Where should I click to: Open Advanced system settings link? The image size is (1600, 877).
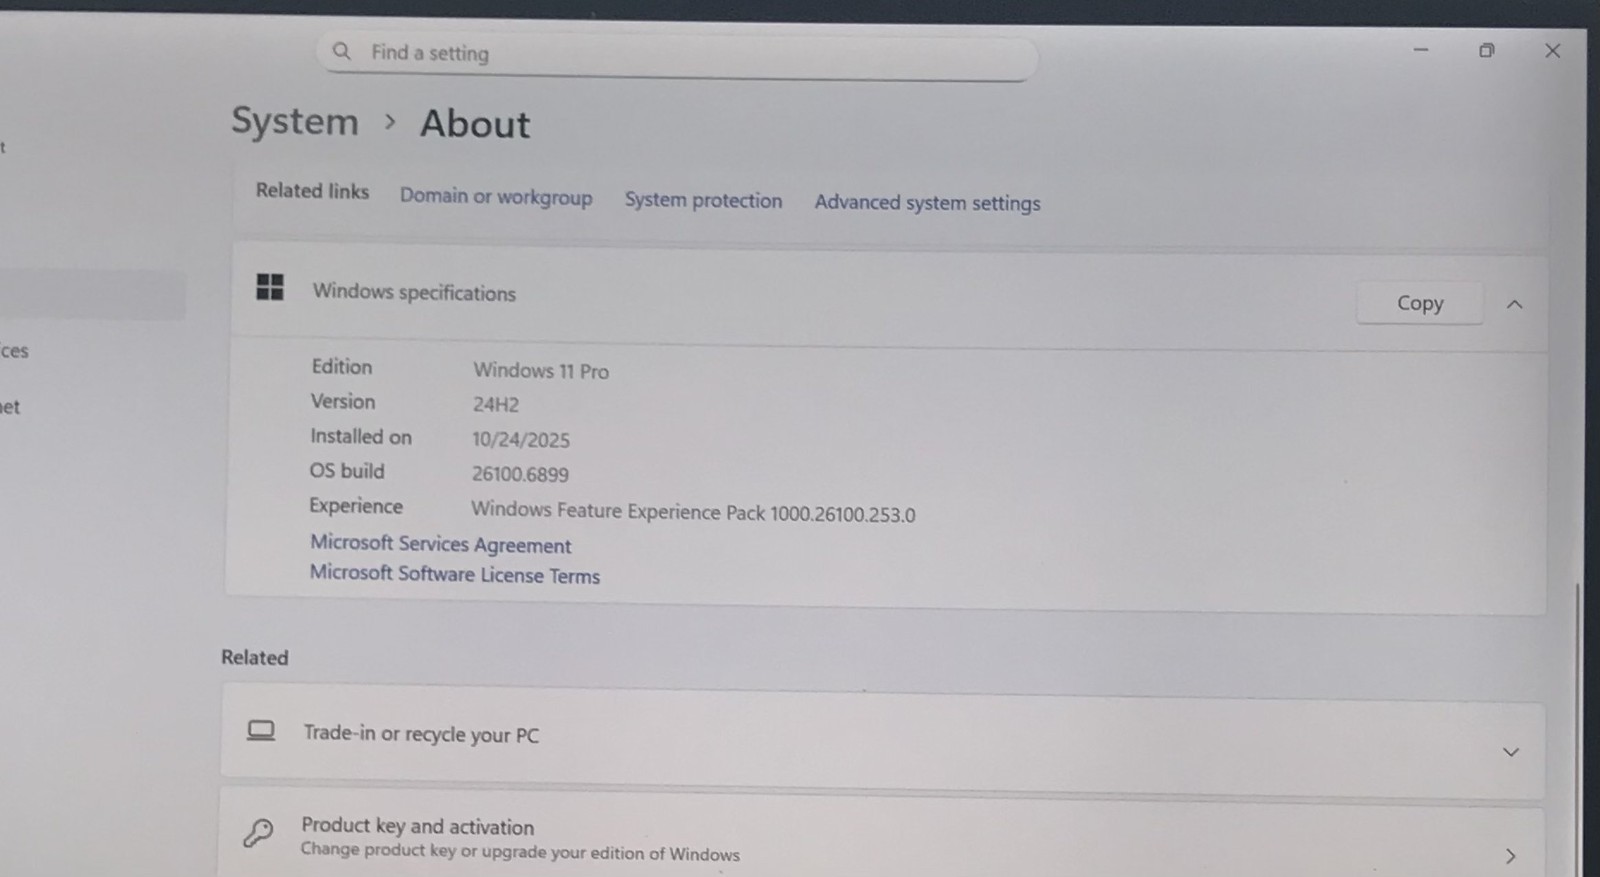coord(927,203)
